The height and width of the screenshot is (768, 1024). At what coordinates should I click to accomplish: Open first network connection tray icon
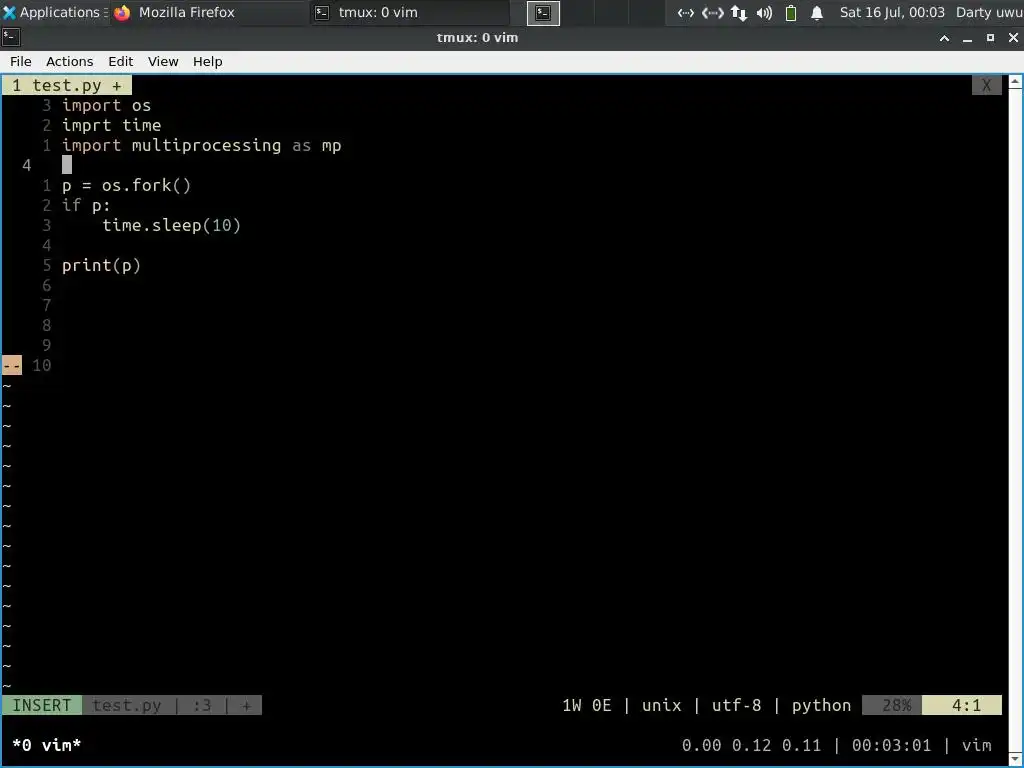pyautogui.click(x=686, y=12)
